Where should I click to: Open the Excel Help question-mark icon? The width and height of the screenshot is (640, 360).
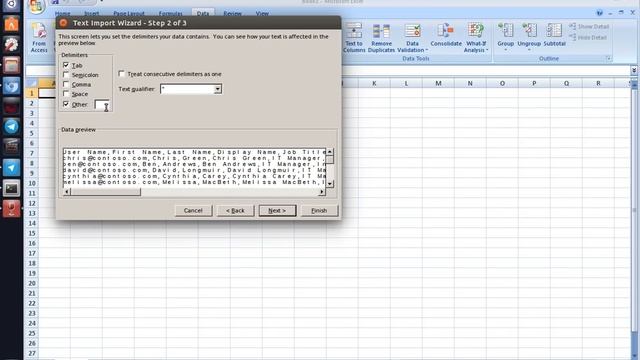click(599, 13)
